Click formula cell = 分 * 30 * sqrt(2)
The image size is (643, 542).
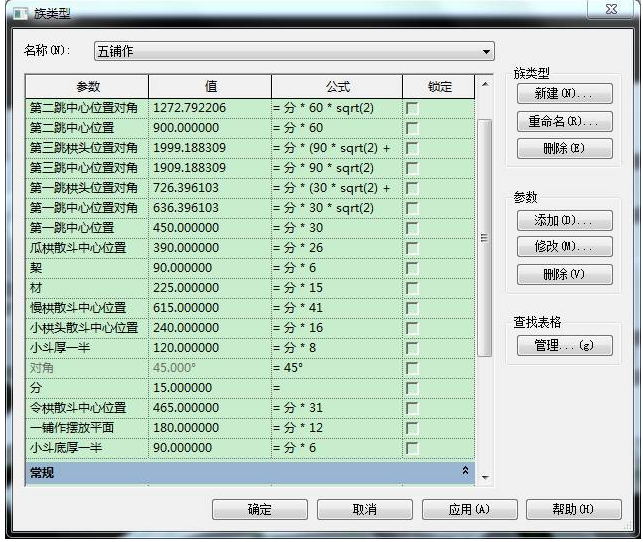[x=337, y=208]
